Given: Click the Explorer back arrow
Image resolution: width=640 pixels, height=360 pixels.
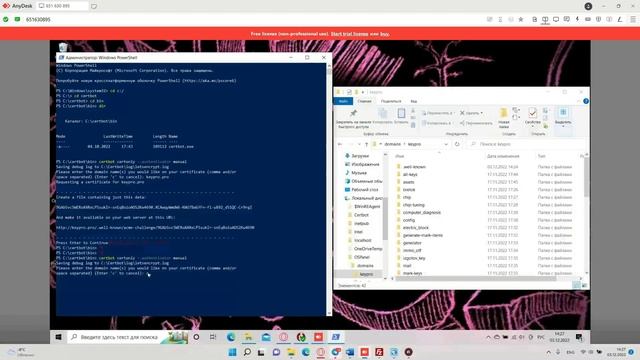Looking at the screenshot, I should pos(340,144).
